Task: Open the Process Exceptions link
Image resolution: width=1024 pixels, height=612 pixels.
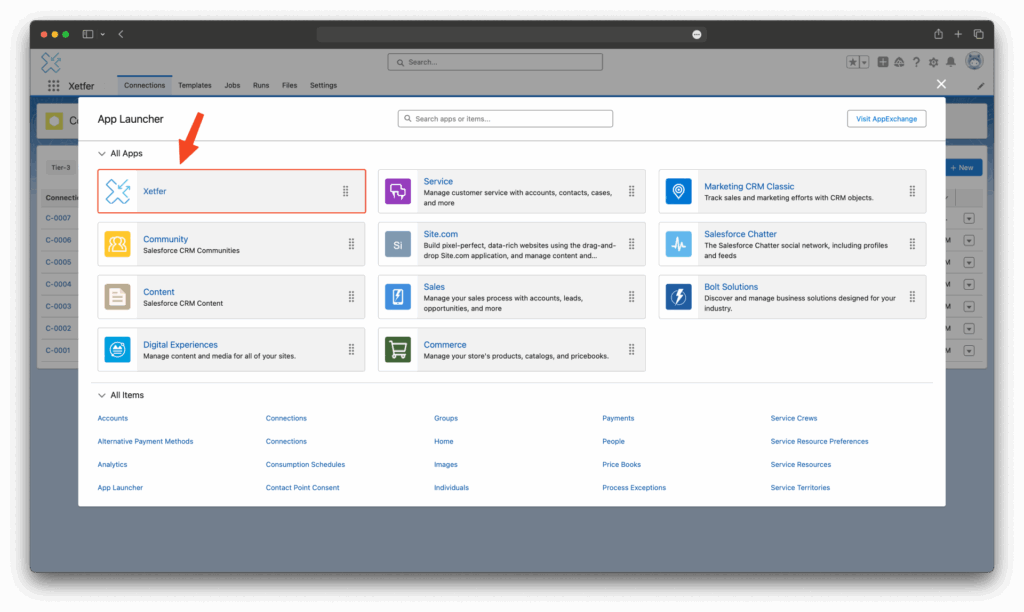Action: coord(634,488)
